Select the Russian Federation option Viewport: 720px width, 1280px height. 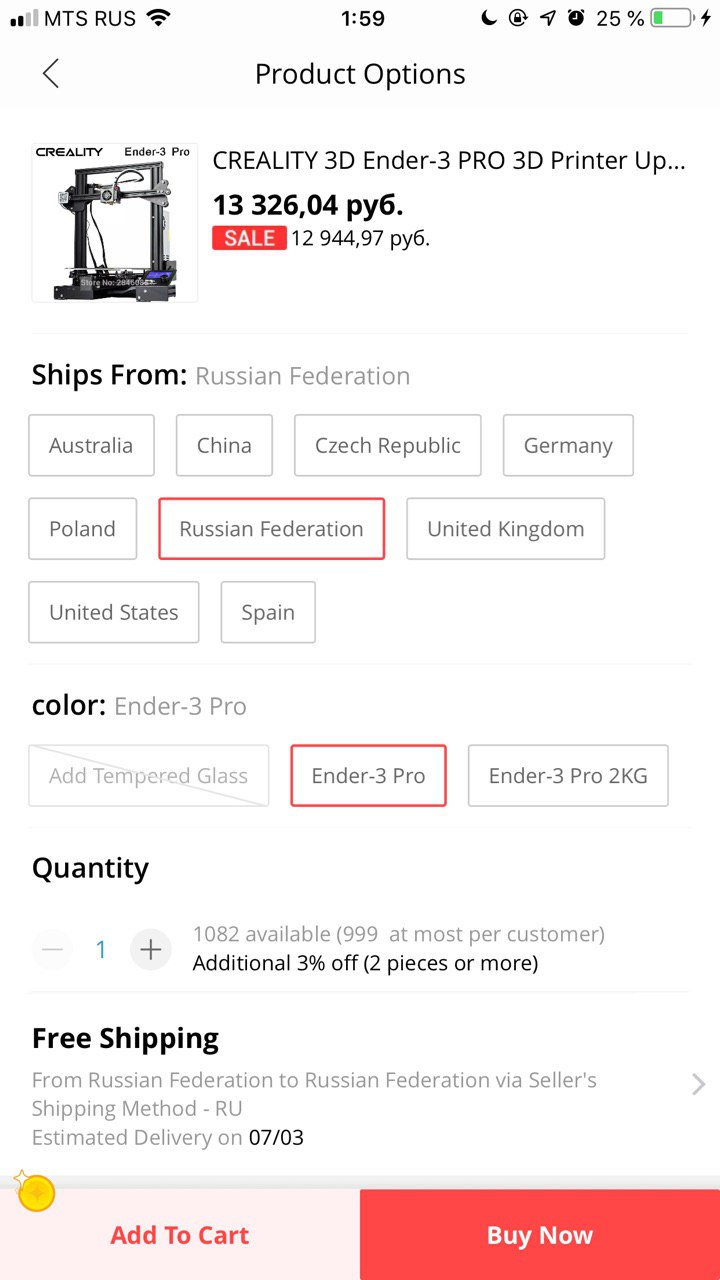pyautogui.click(x=271, y=529)
